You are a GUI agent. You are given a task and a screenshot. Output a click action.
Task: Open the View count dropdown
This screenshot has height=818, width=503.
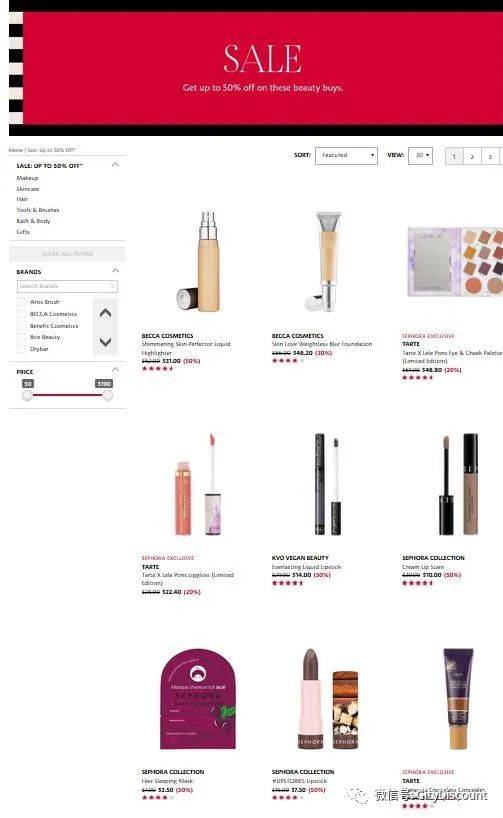tap(421, 155)
